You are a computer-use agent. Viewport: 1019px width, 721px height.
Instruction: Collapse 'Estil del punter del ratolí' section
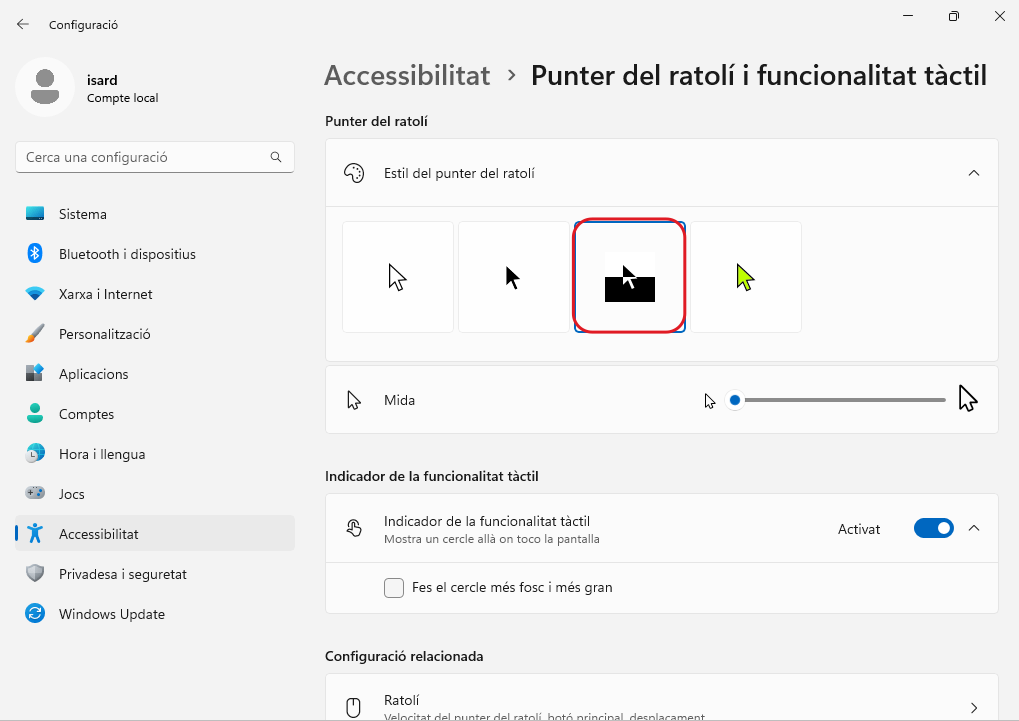tap(973, 173)
